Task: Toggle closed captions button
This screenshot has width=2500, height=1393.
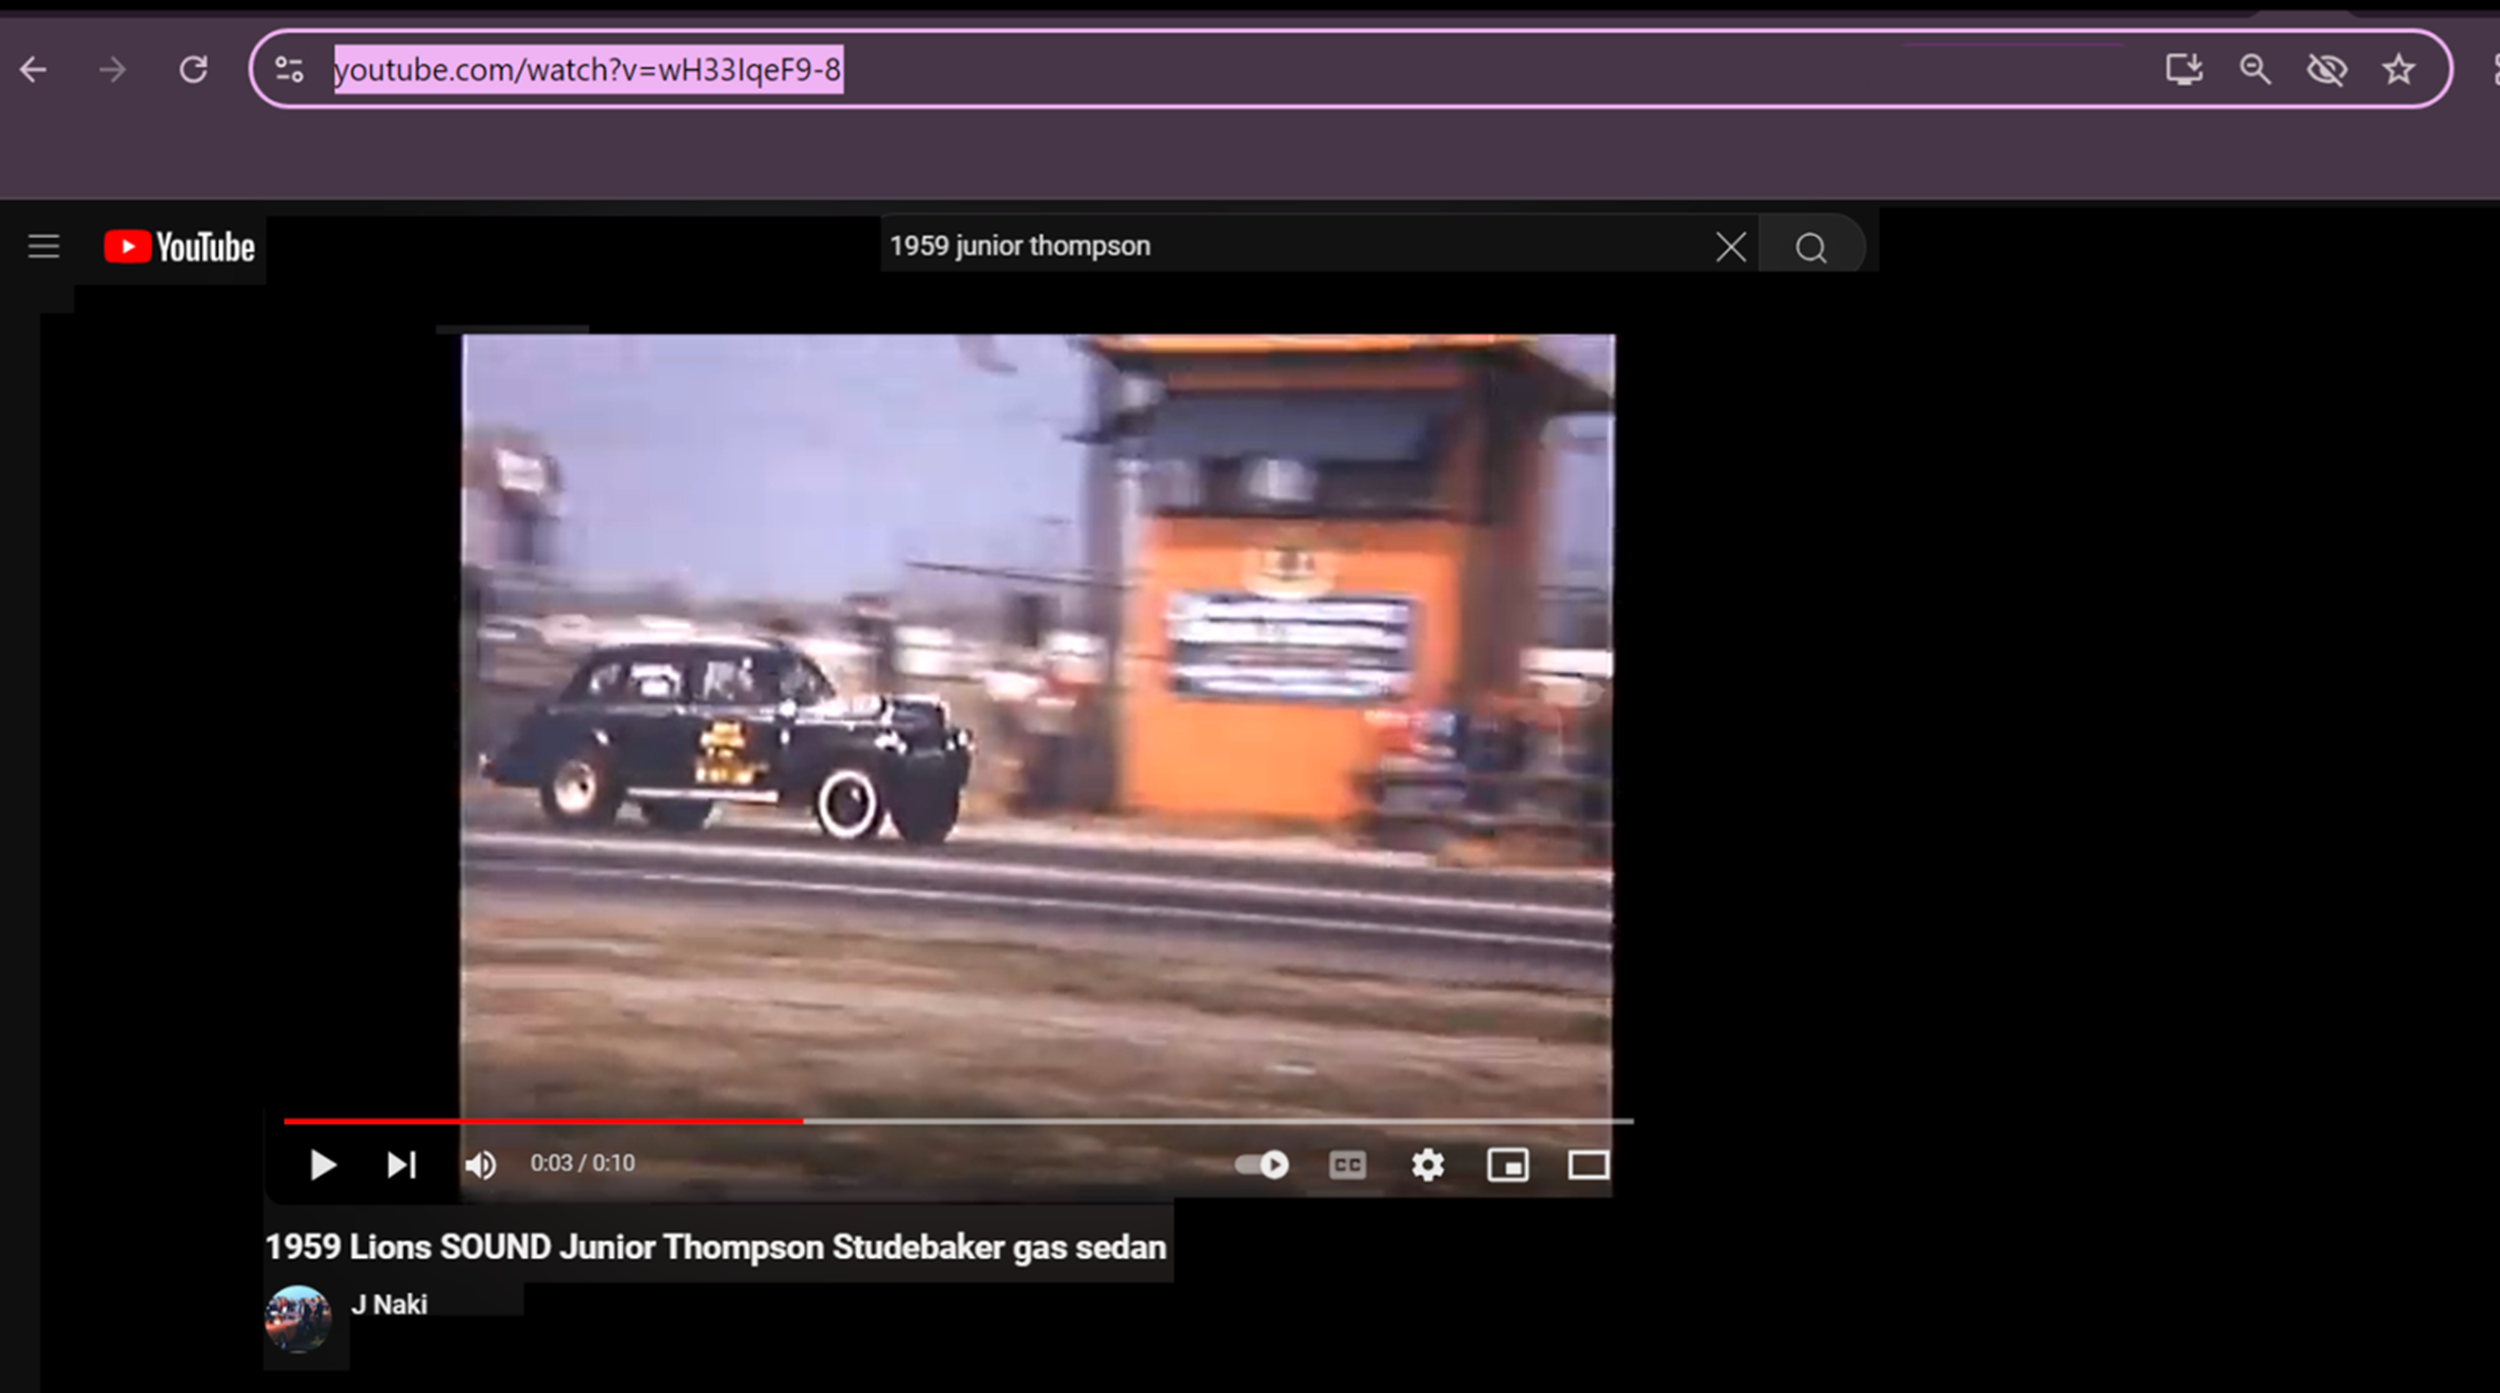Action: tap(1347, 1165)
